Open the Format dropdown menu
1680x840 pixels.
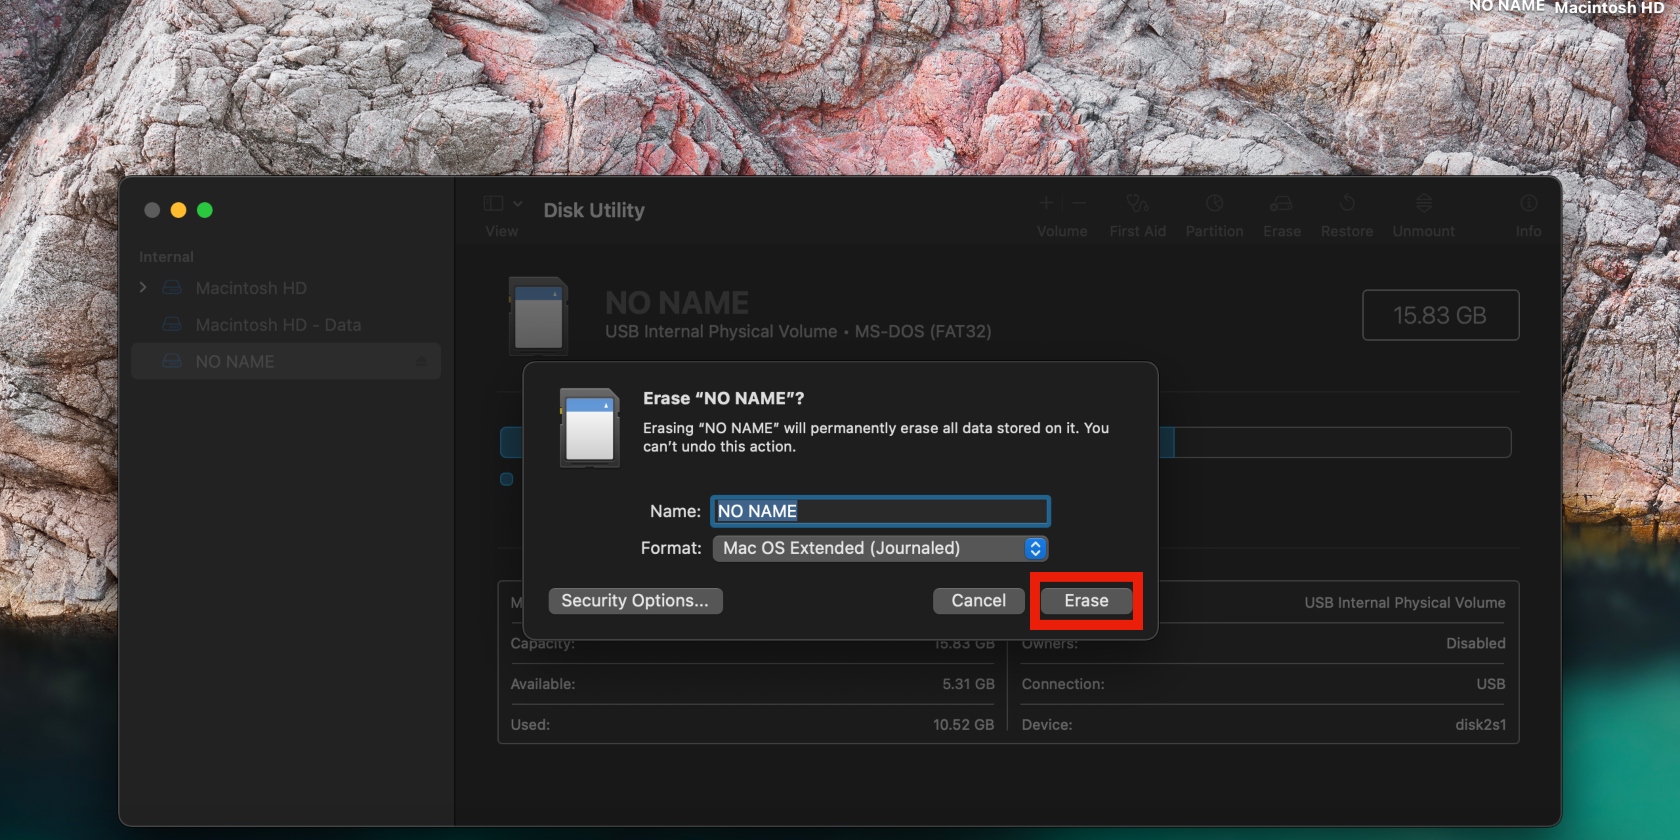pyautogui.click(x=880, y=548)
